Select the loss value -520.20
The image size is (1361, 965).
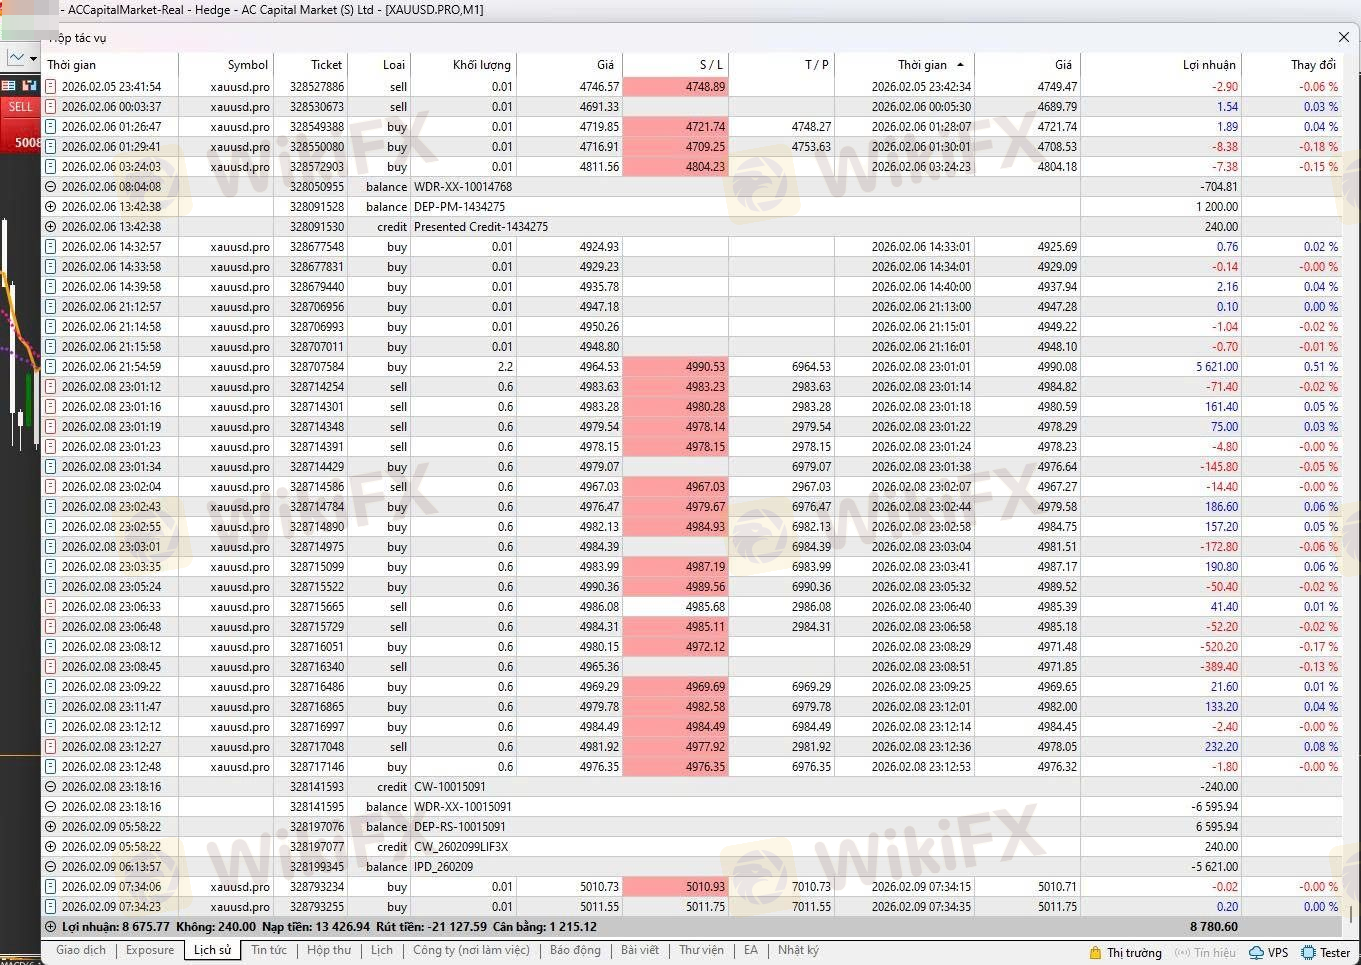1219,647
